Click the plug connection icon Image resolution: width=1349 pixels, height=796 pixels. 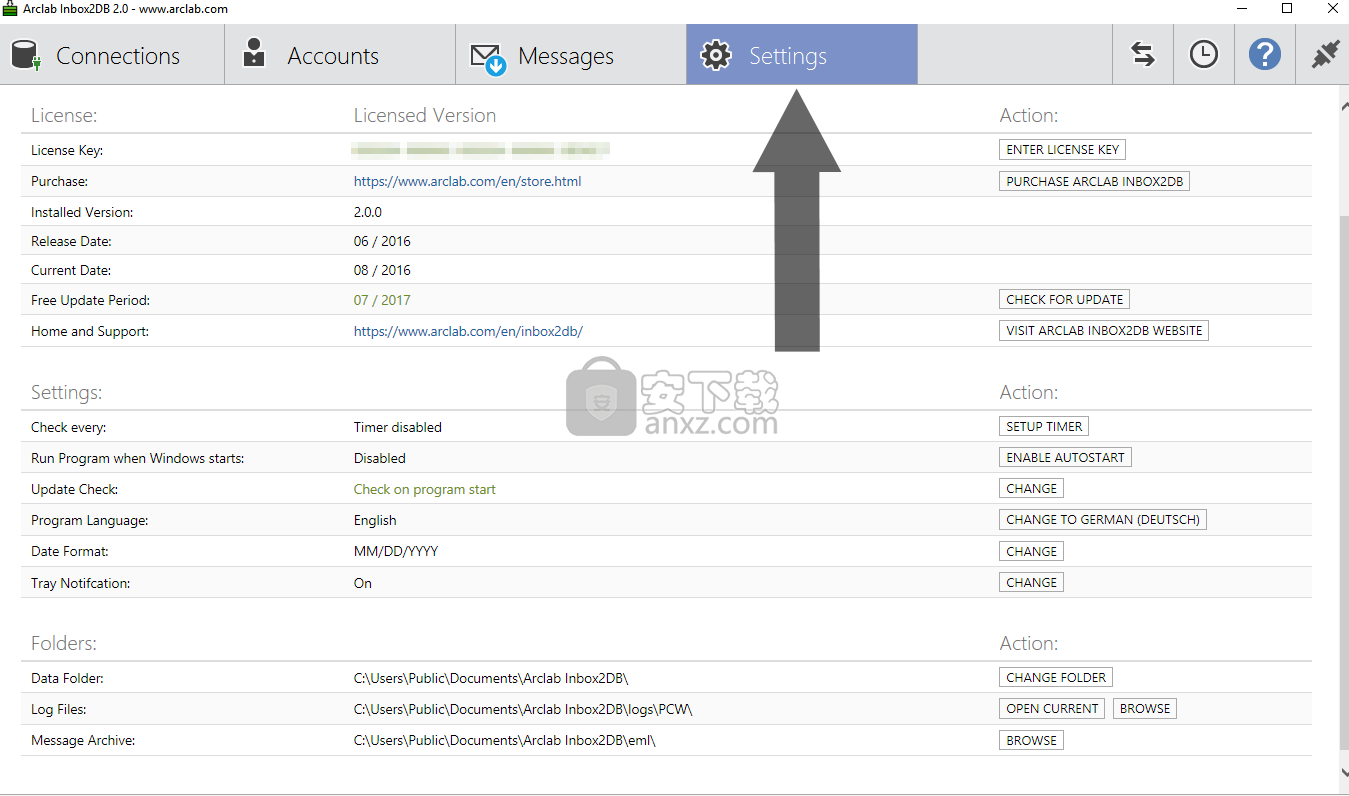click(1325, 55)
